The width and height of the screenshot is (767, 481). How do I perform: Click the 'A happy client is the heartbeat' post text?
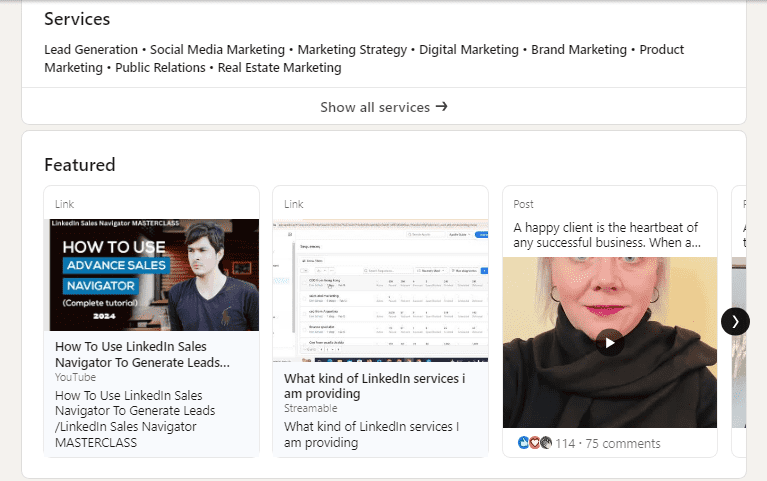tap(607, 235)
